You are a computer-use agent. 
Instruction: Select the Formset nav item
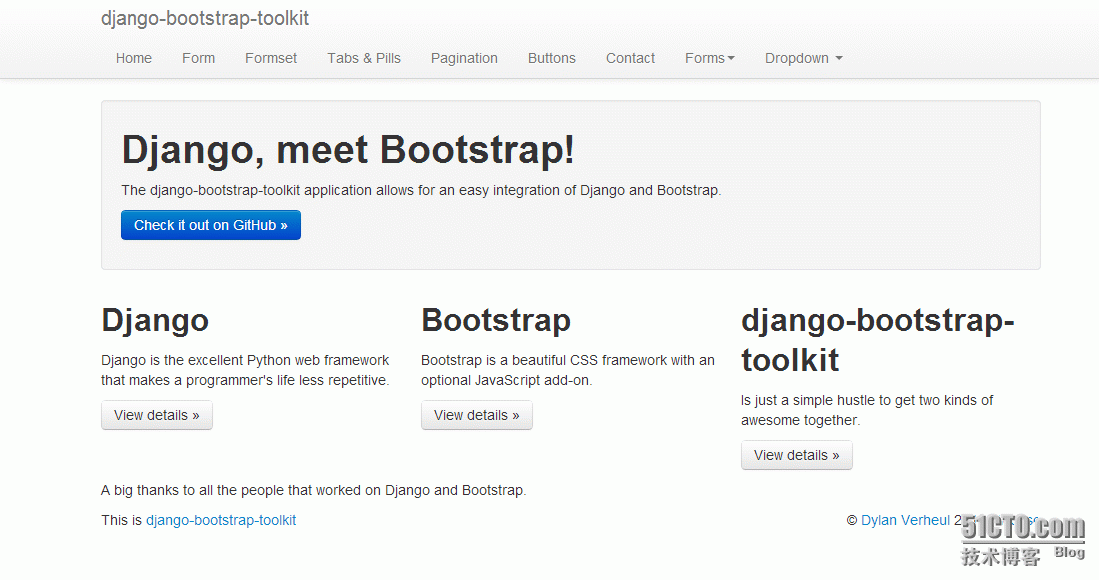271,58
